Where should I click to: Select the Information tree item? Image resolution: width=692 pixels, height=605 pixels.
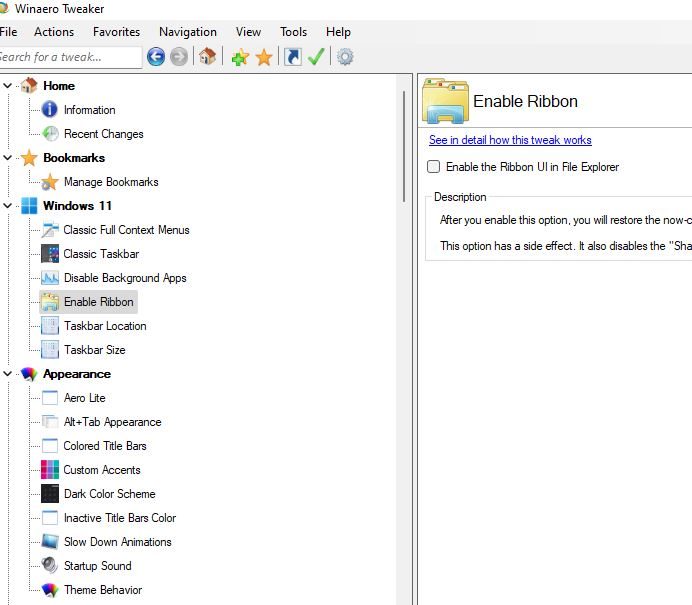point(90,110)
